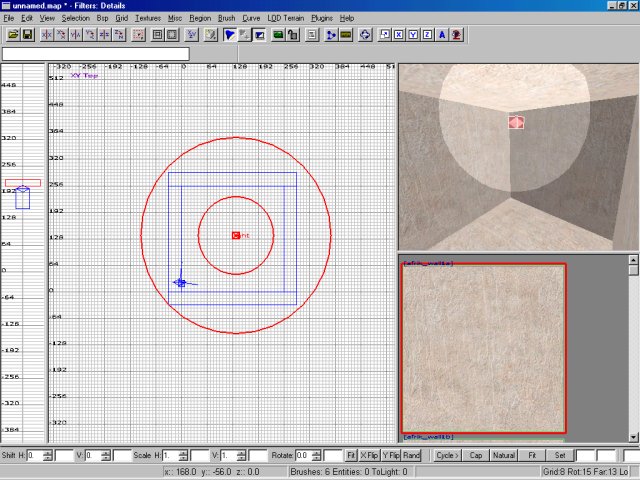This screenshot has width=640, height=480.
Task: Toggle the Y axis toolbar button
Action: [412, 34]
